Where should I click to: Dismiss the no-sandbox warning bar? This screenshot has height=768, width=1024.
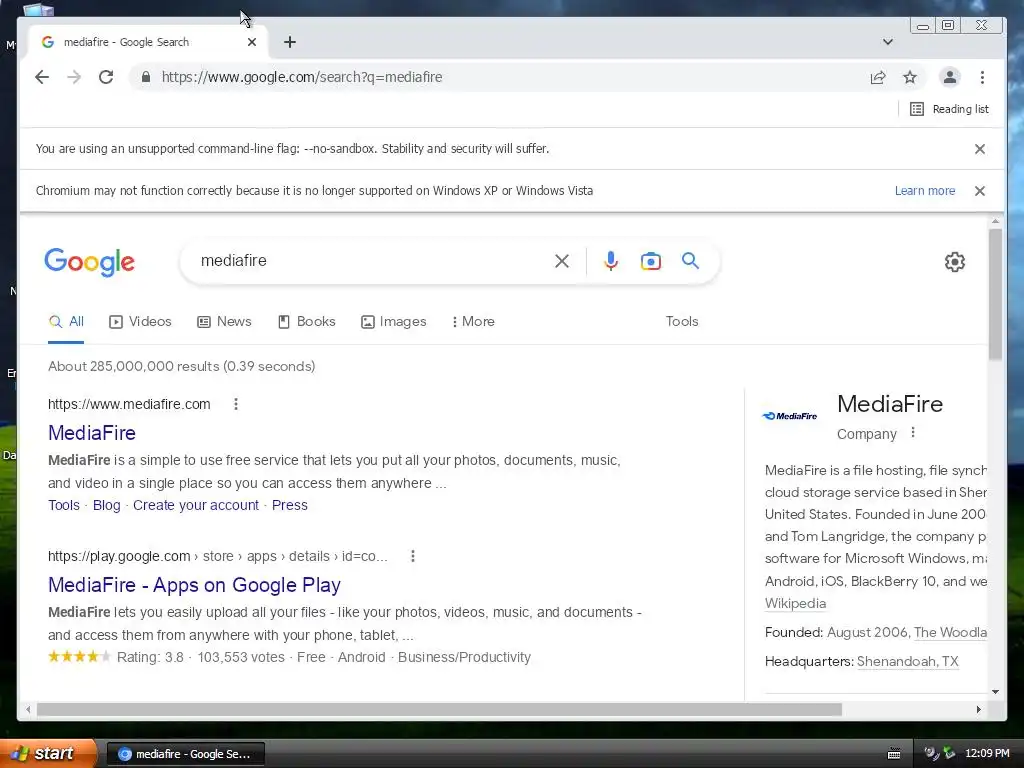click(x=980, y=149)
